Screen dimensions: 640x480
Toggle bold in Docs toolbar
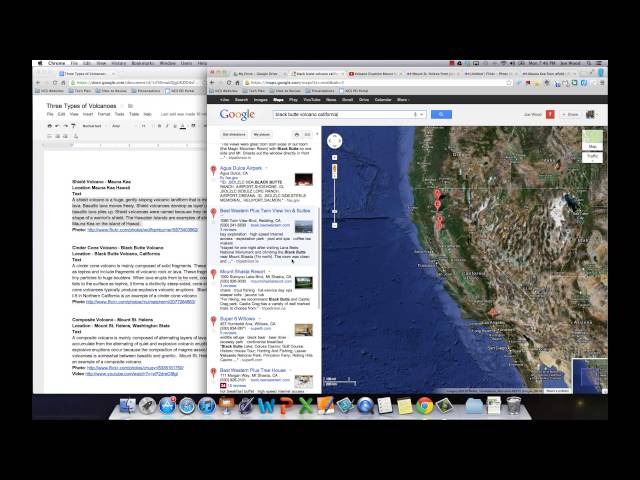pos(159,126)
